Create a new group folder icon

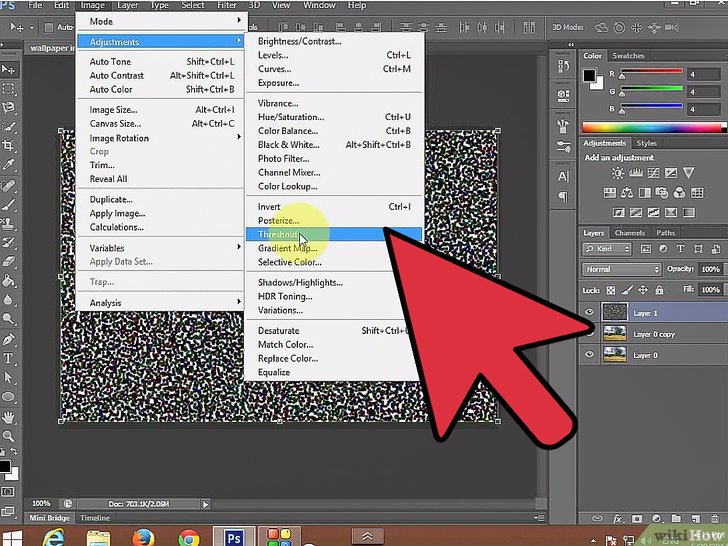[x=676, y=519]
